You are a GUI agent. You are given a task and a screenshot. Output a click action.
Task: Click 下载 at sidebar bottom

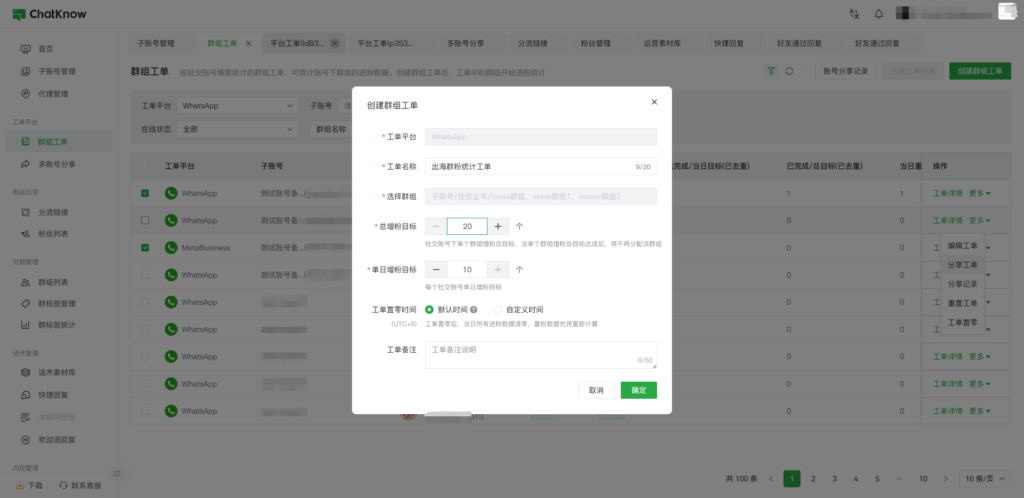29,486
